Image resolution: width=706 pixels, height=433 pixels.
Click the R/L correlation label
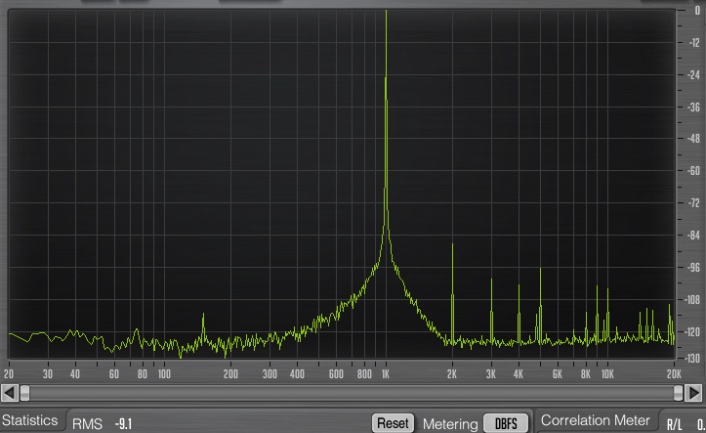(x=674, y=424)
